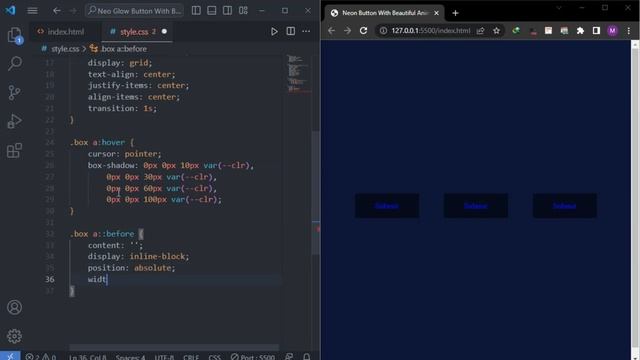Click Ln 36, Col 8 status indicator
640x360 pixels.
click(x=87, y=357)
